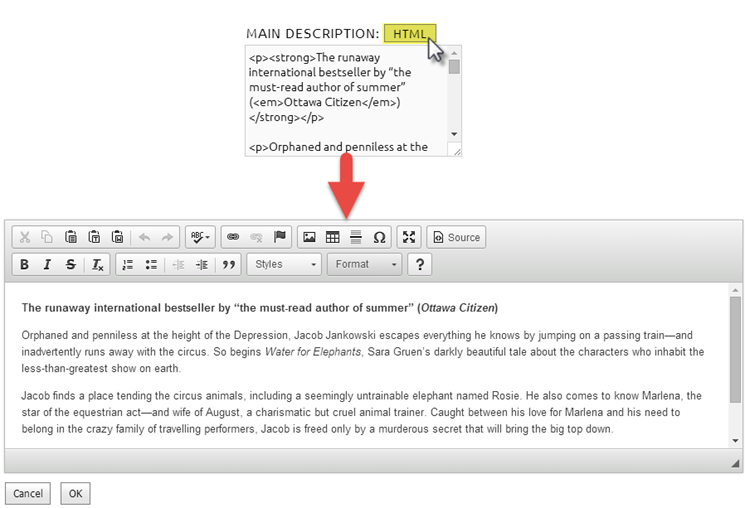Screen dimensions: 745x508
Task: Click the Paste clipboard icon
Action: click(71, 237)
